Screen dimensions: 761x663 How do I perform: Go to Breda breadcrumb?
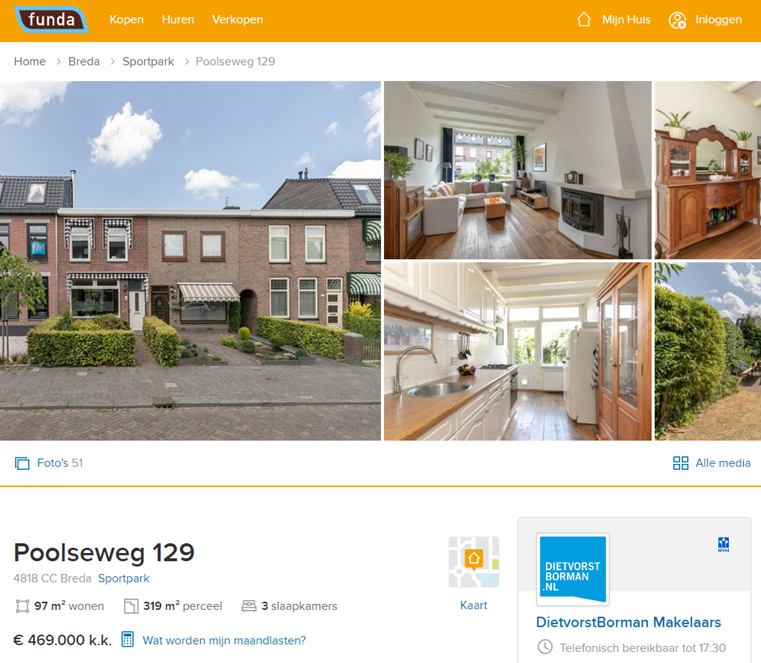point(83,61)
